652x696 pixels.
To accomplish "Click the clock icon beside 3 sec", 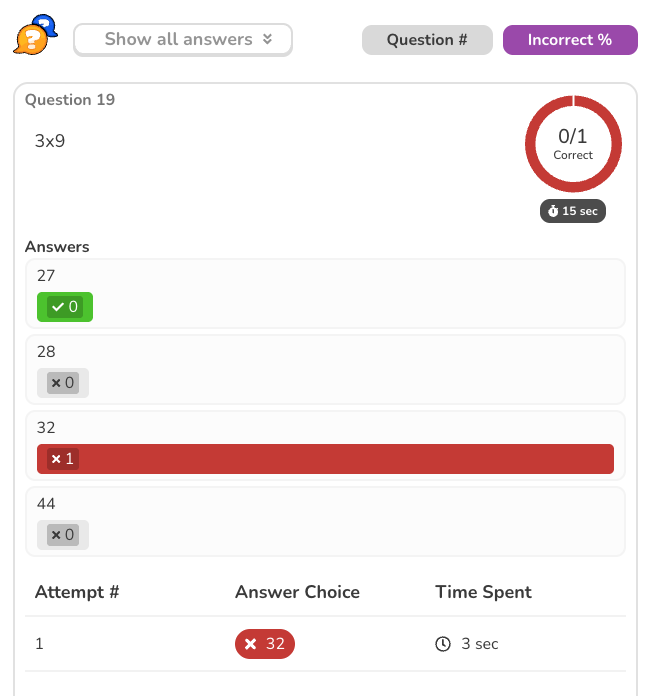I will [443, 644].
